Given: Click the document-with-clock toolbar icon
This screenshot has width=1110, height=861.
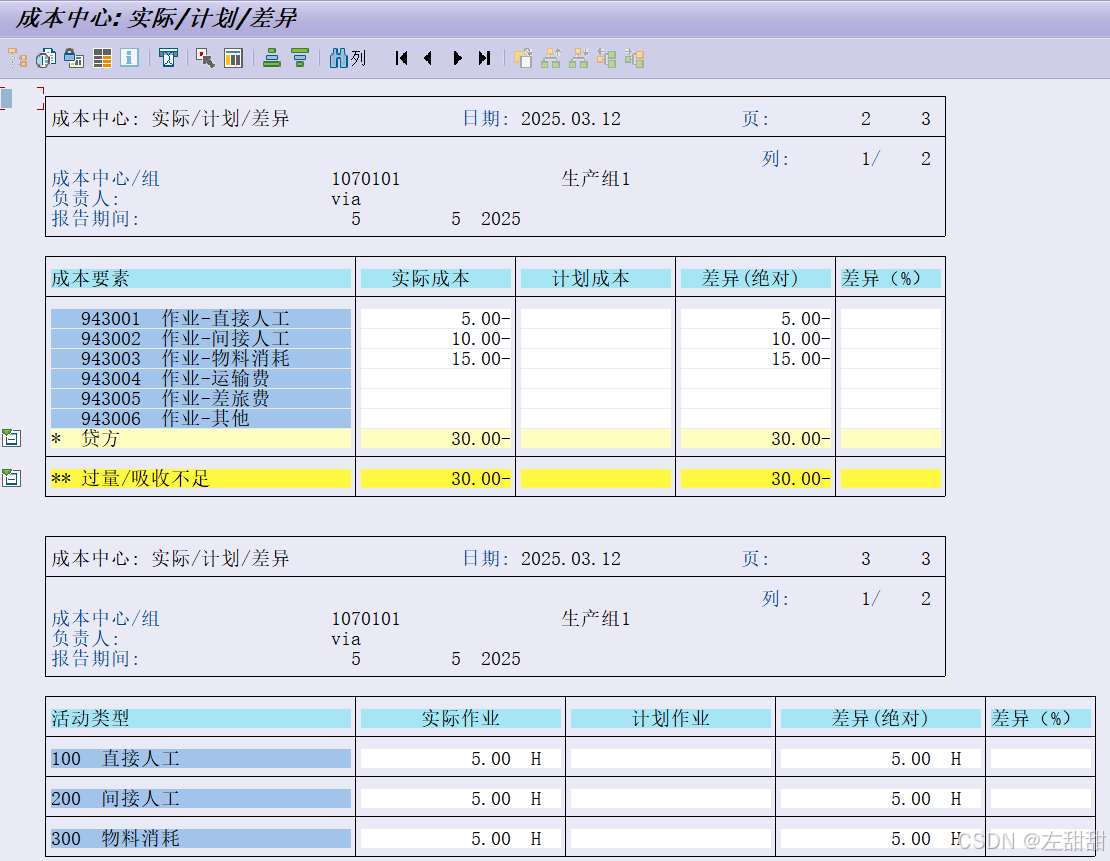Looking at the screenshot, I should pos(46,58).
